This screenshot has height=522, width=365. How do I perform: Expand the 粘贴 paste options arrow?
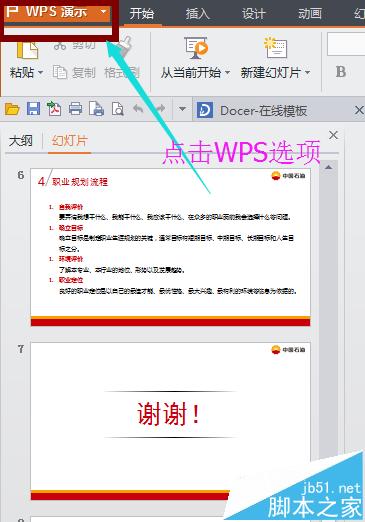(40, 72)
